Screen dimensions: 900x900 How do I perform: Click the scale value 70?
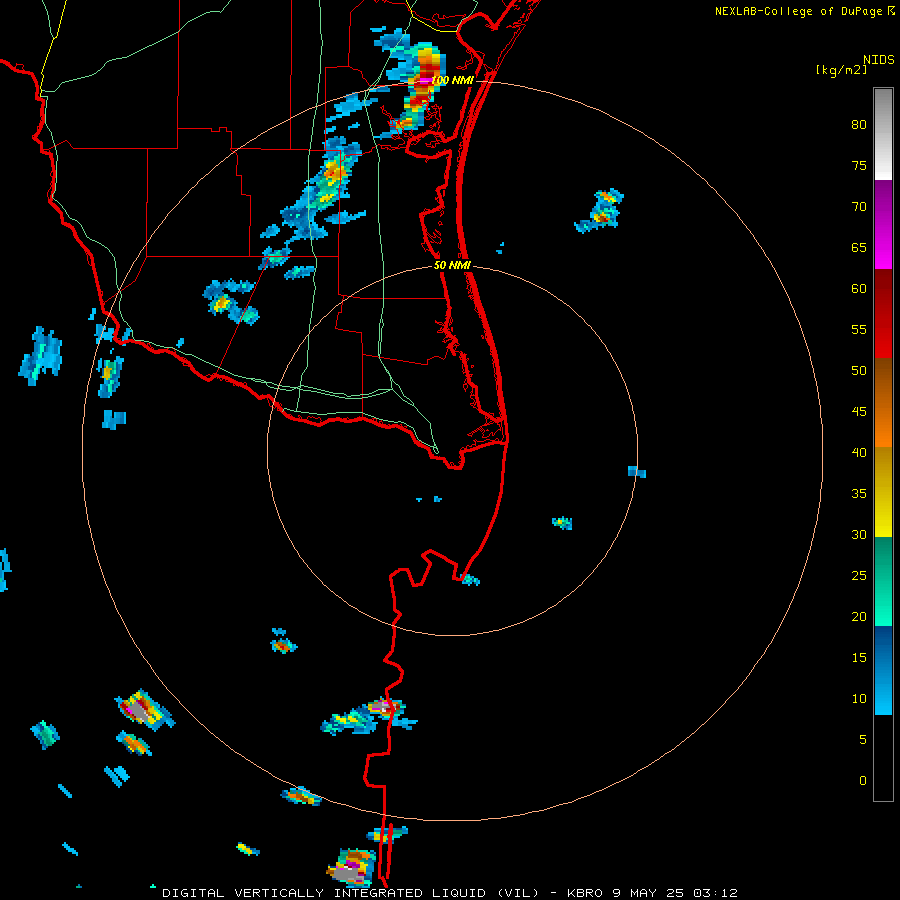coord(859,207)
